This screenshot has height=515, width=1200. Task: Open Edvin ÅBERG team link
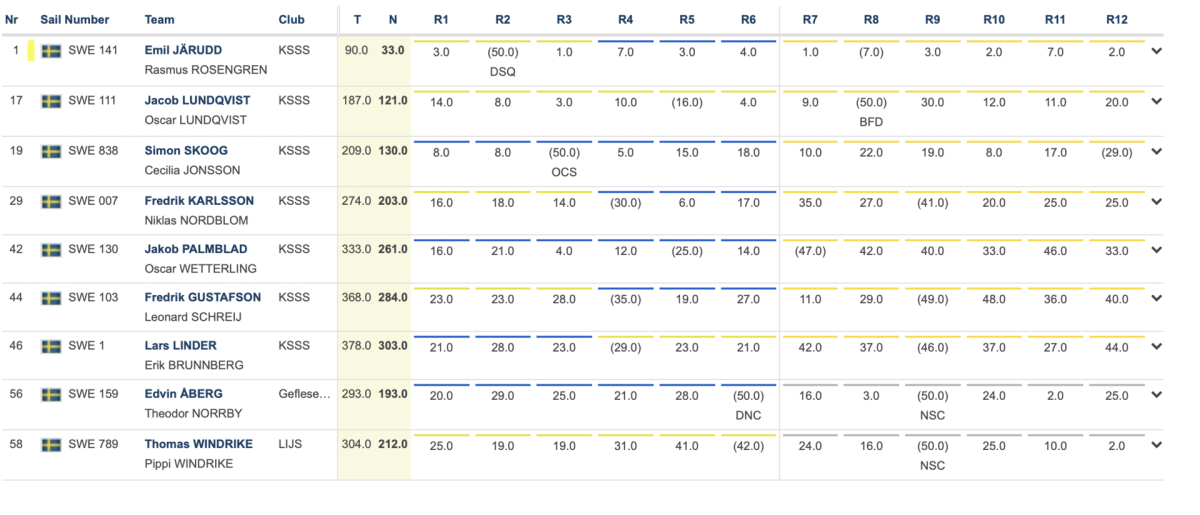pos(183,394)
